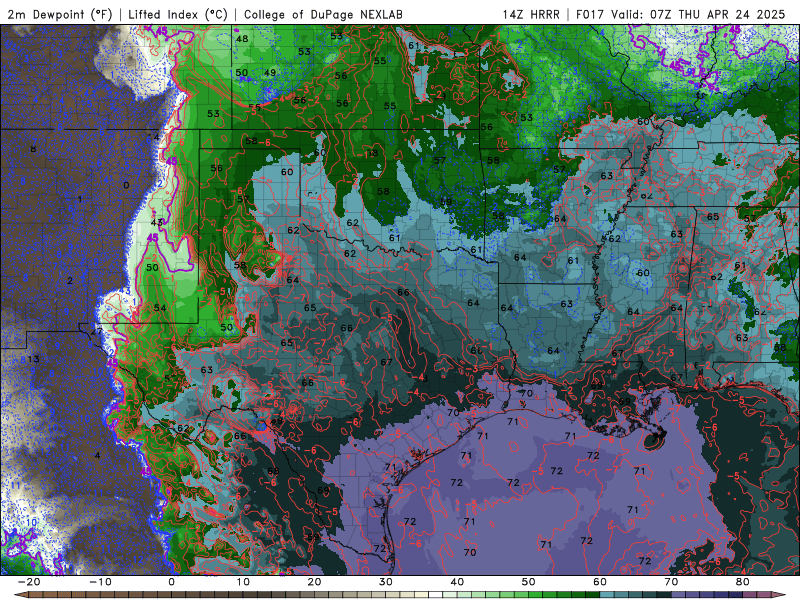Image resolution: width=800 pixels, height=600 pixels.
Task: Click the dewpoint value 18 on the map
Action: [372, 153]
